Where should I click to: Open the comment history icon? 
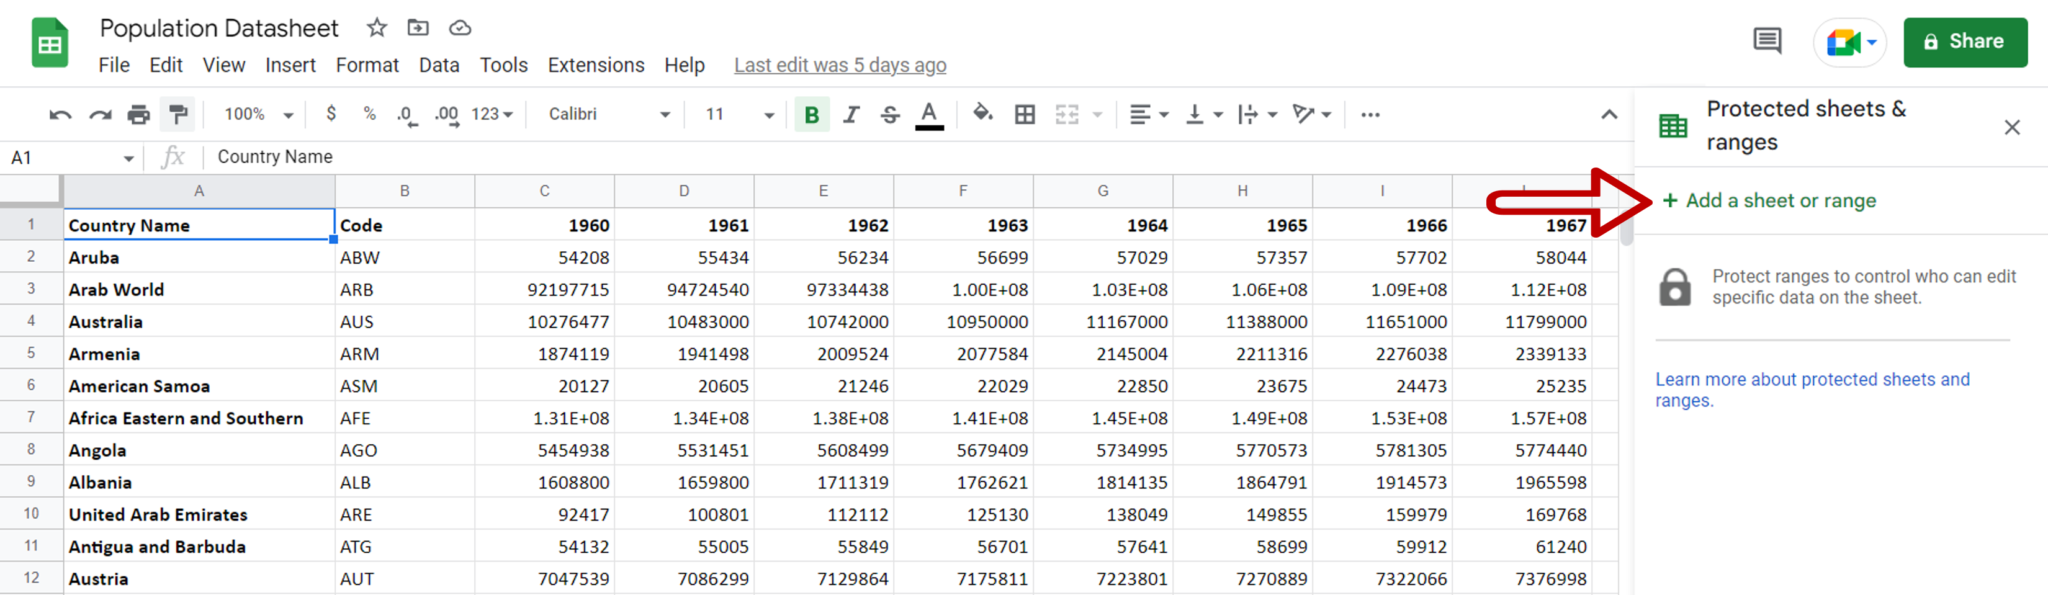coord(1767,41)
